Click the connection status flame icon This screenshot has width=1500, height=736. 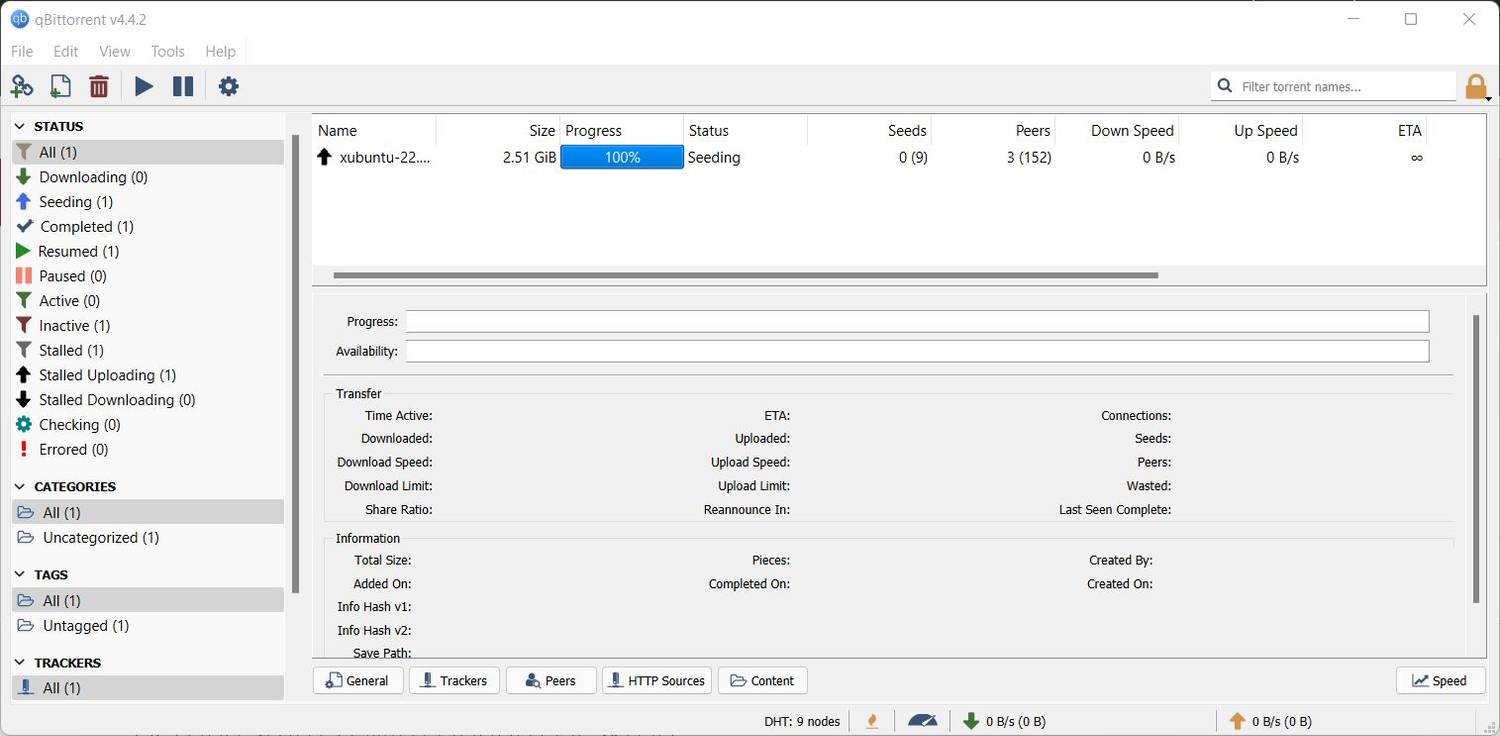point(872,721)
